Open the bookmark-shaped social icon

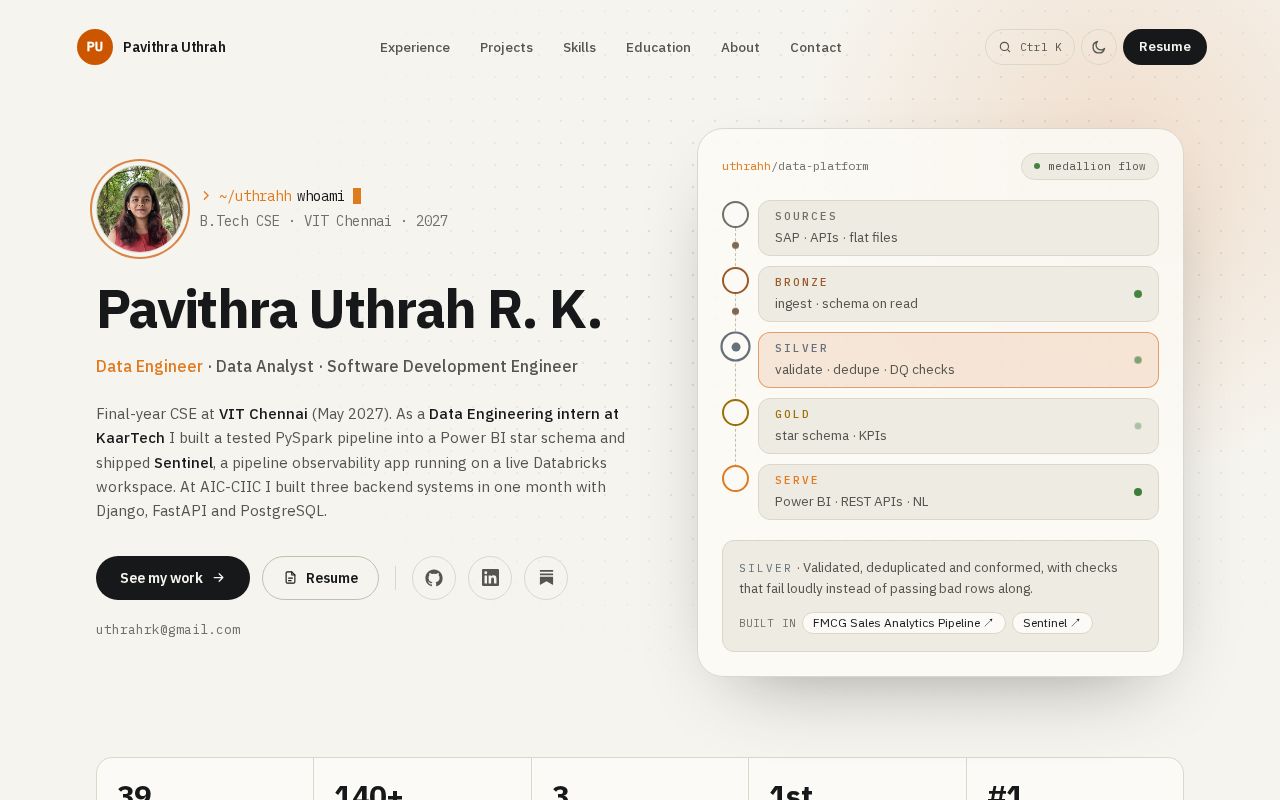(x=546, y=578)
